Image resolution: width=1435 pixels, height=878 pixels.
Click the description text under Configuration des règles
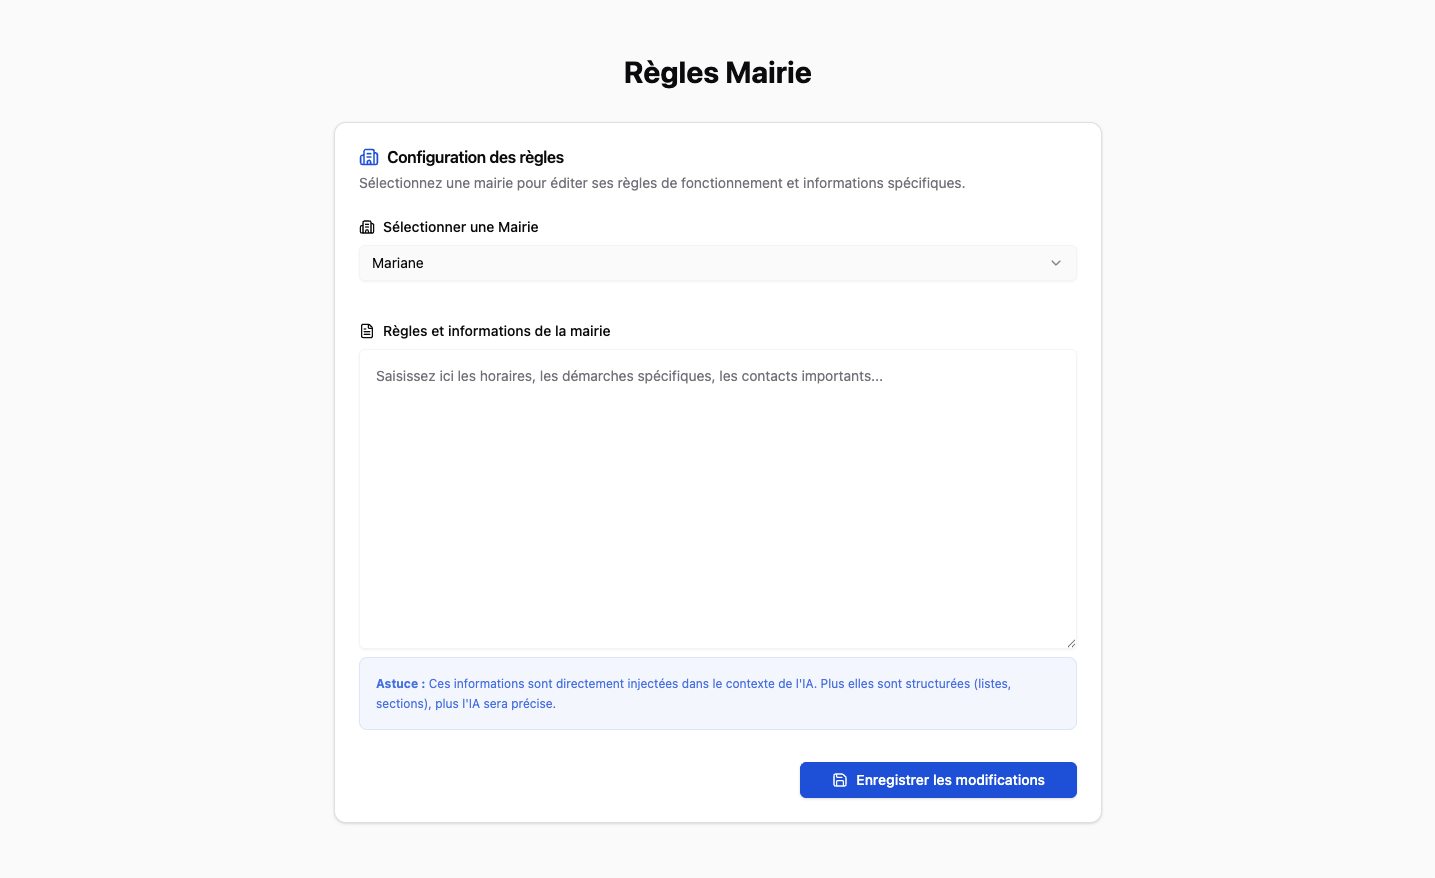point(662,183)
